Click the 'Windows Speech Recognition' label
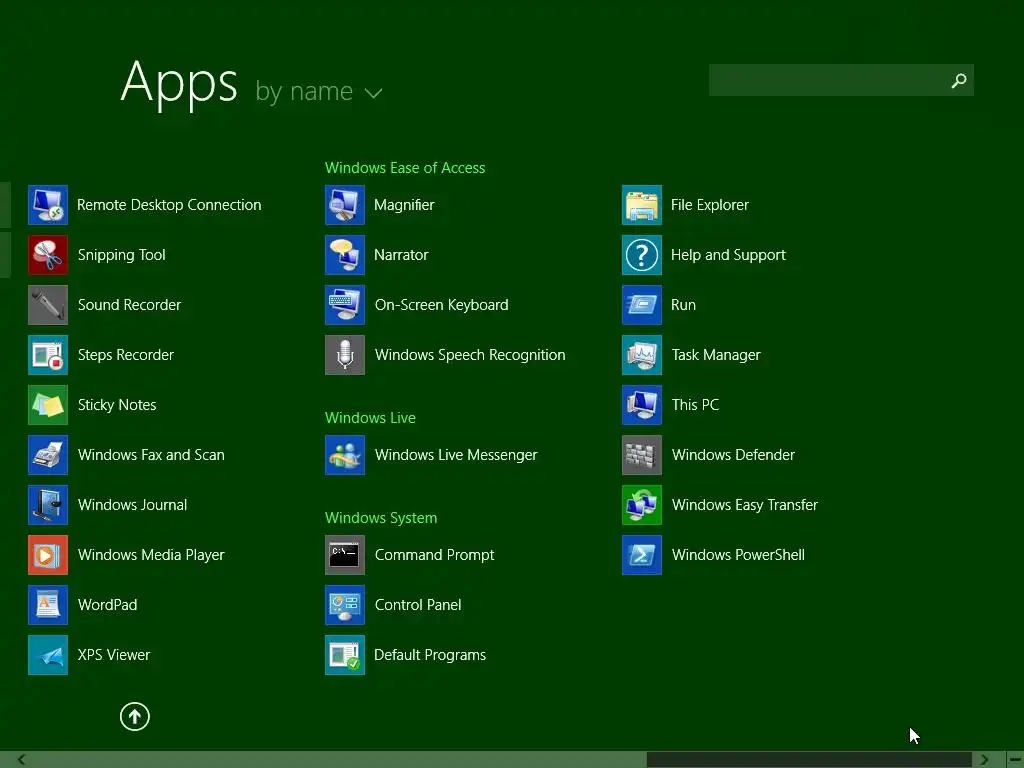Viewport: 1024px width, 768px height. click(470, 355)
